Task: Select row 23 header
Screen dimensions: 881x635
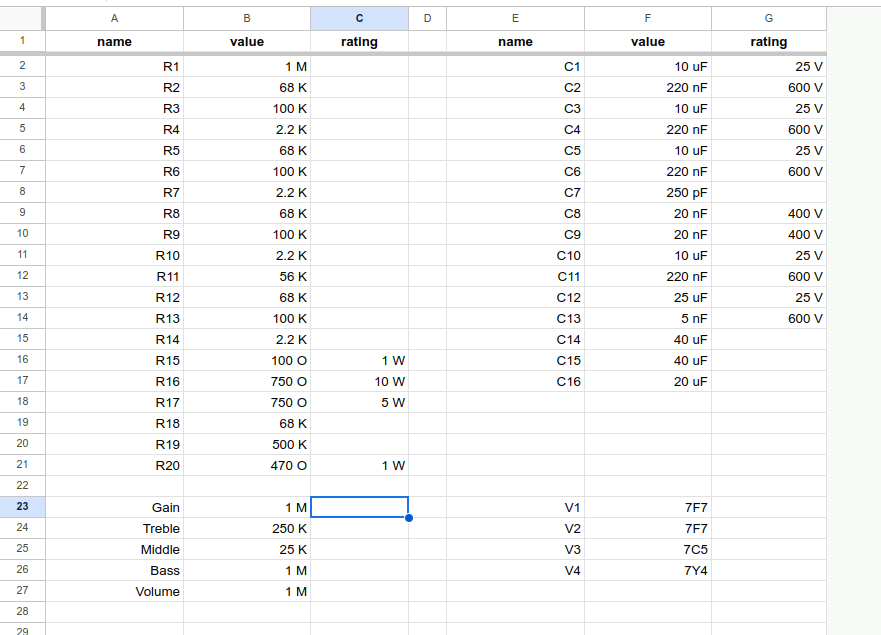Action: [x=22, y=507]
